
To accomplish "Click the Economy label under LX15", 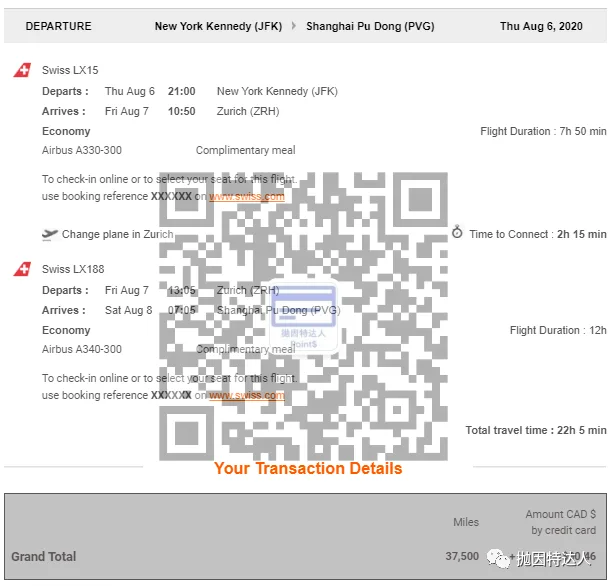I will coord(66,131).
